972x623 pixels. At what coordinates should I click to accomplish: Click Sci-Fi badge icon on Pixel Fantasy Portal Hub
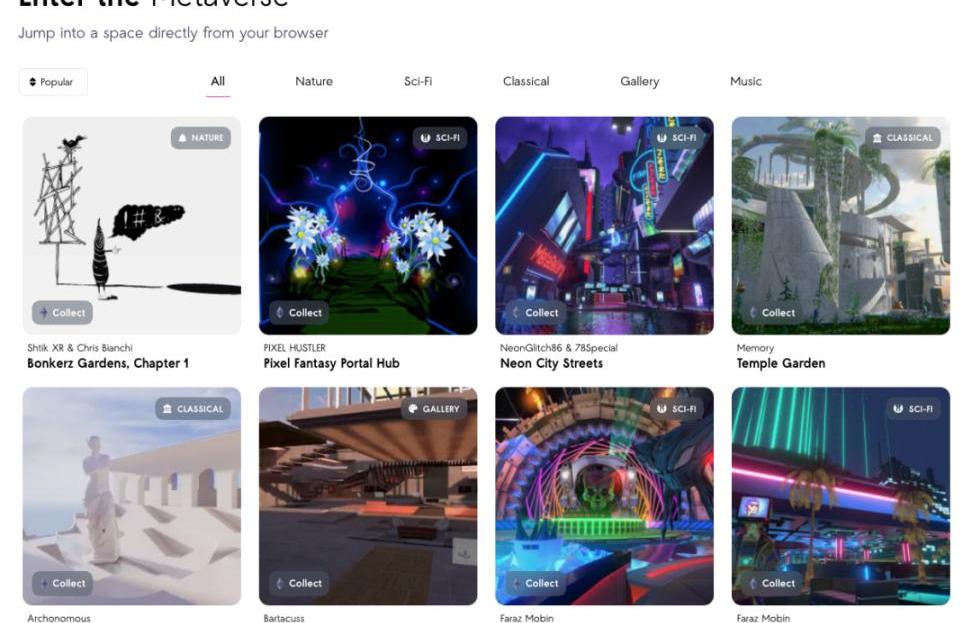[x=425, y=138]
